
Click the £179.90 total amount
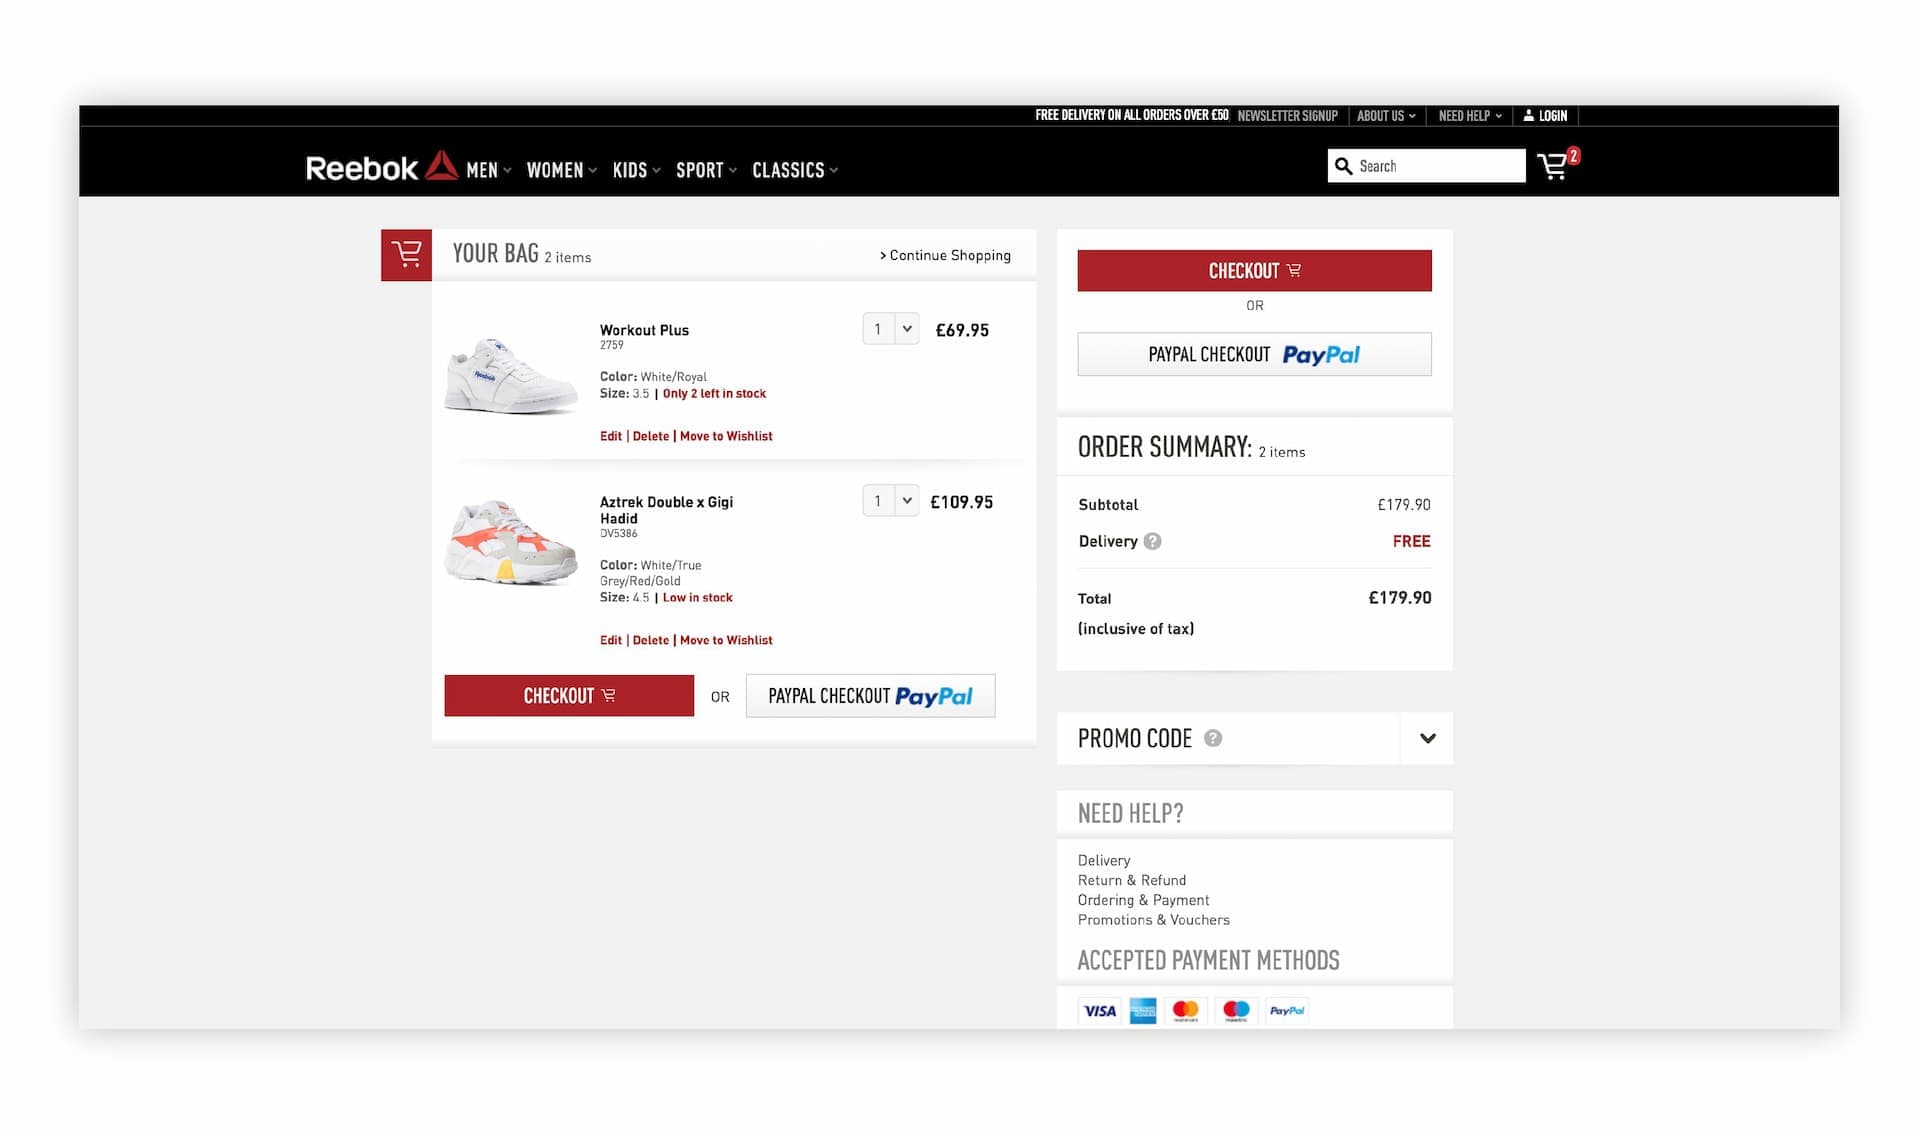click(x=1400, y=598)
